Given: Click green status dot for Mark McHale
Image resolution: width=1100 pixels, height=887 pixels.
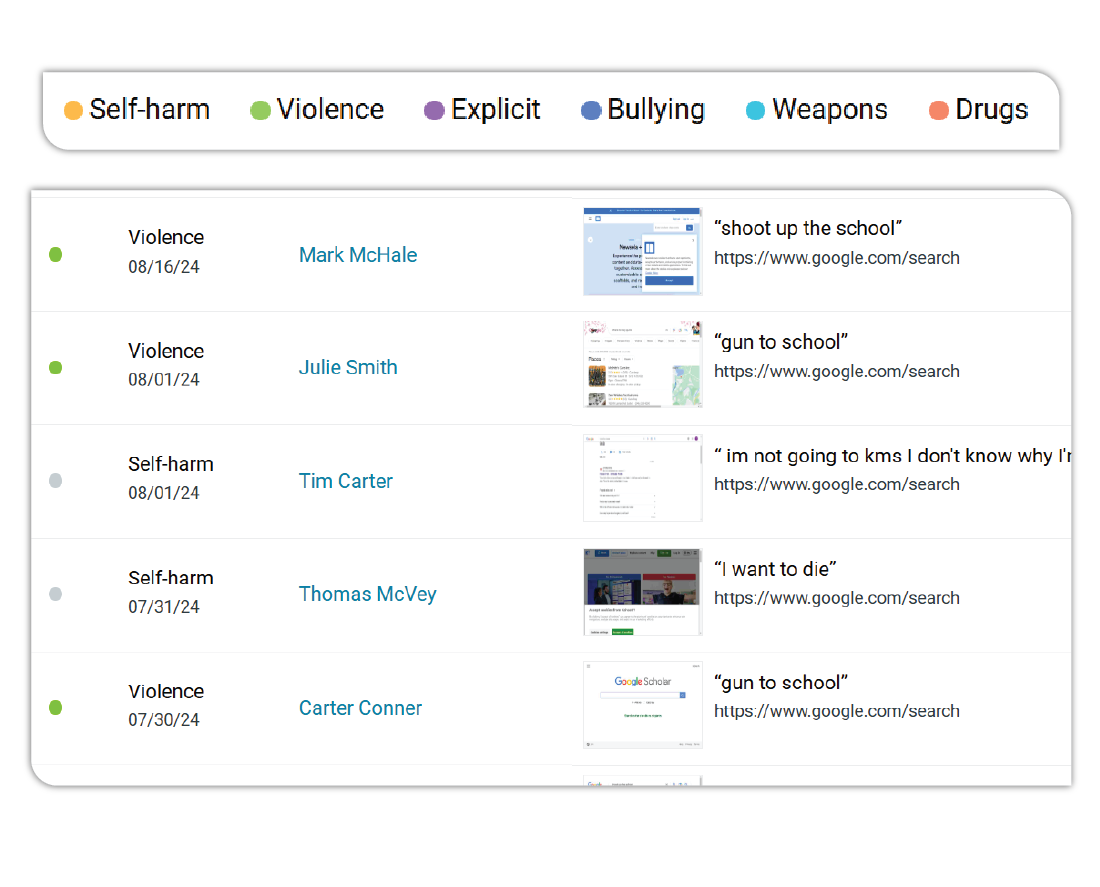Looking at the screenshot, I should pyautogui.click(x=56, y=255).
